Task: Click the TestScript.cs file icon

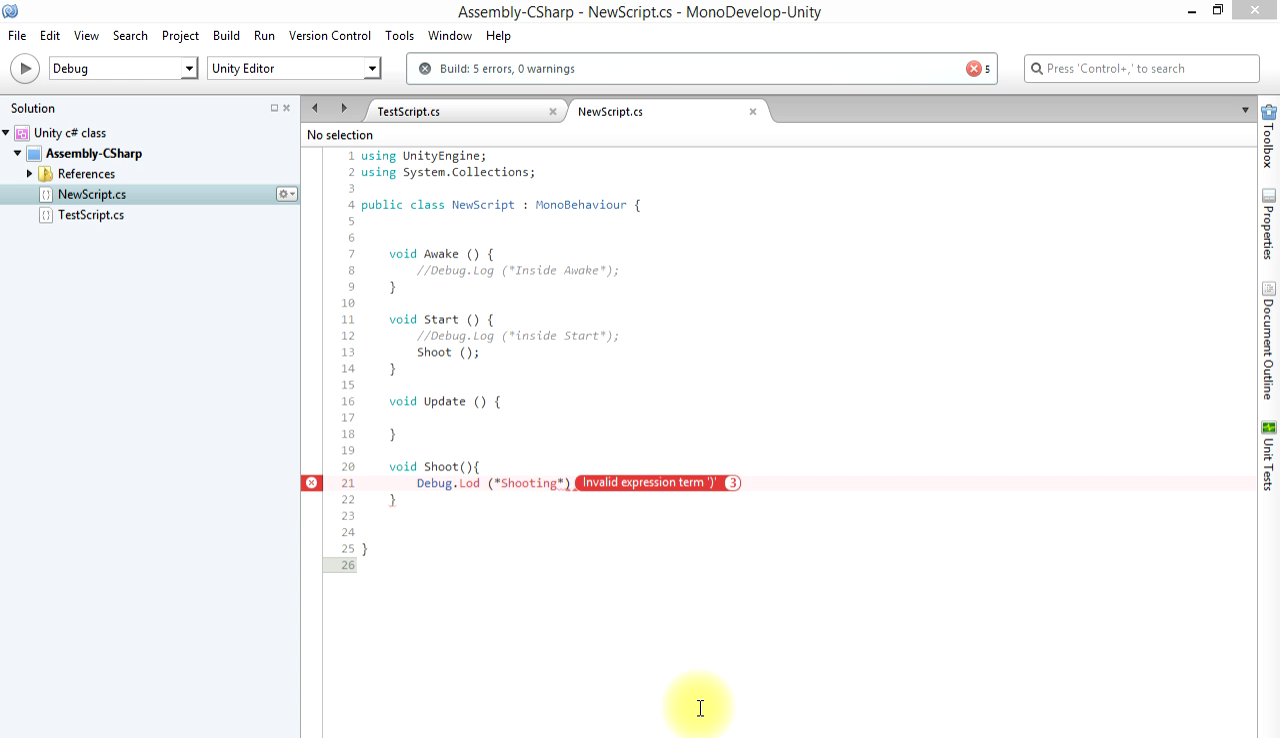Action: tap(45, 215)
